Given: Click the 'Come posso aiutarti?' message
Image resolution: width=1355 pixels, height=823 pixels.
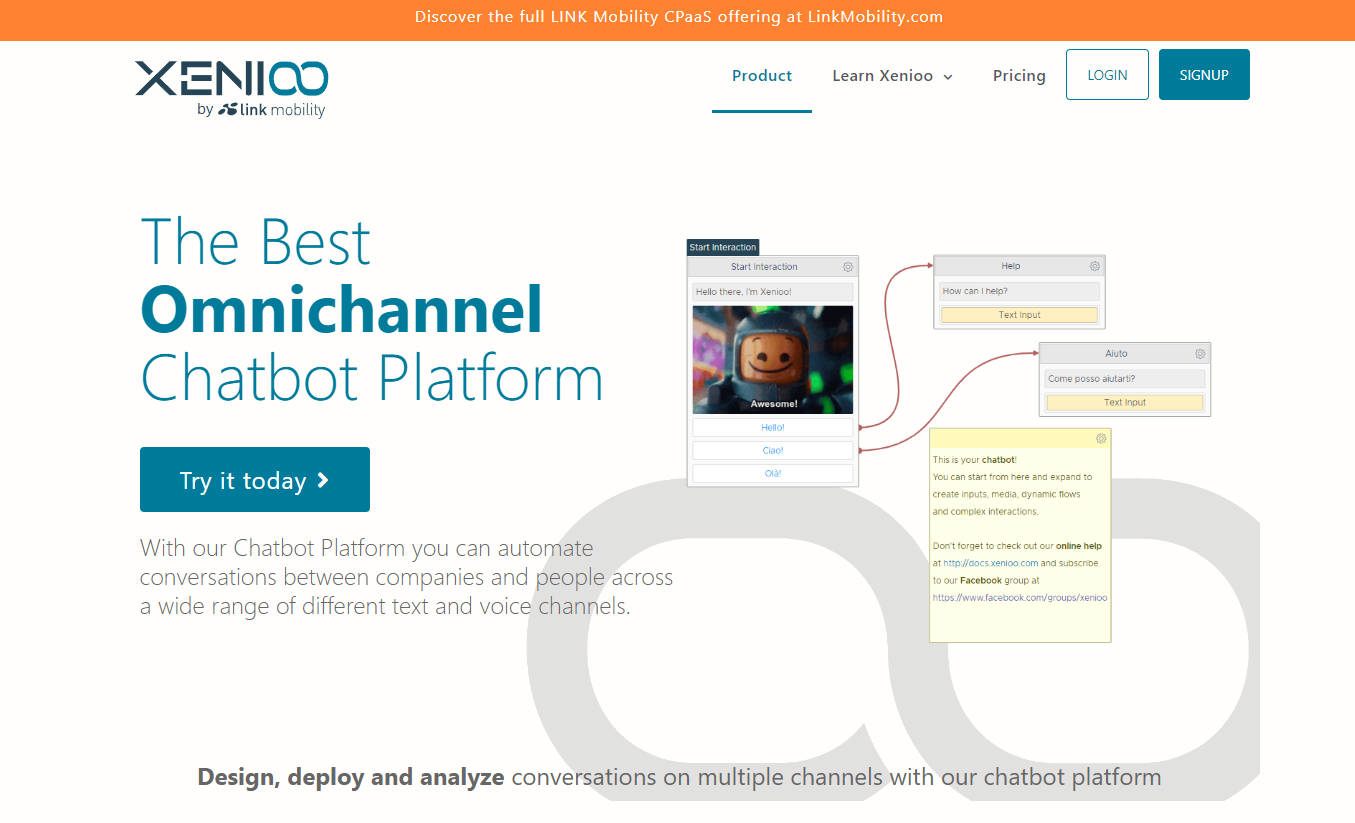Looking at the screenshot, I should [1125, 379].
